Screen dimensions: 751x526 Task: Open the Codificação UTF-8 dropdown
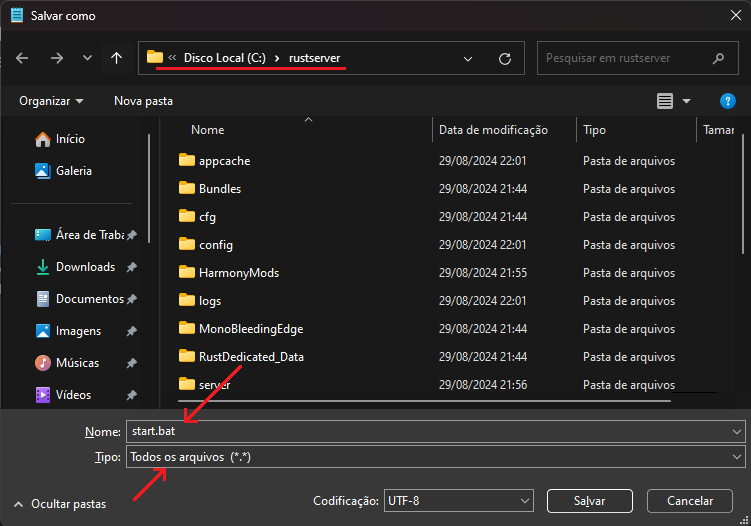(x=458, y=501)
